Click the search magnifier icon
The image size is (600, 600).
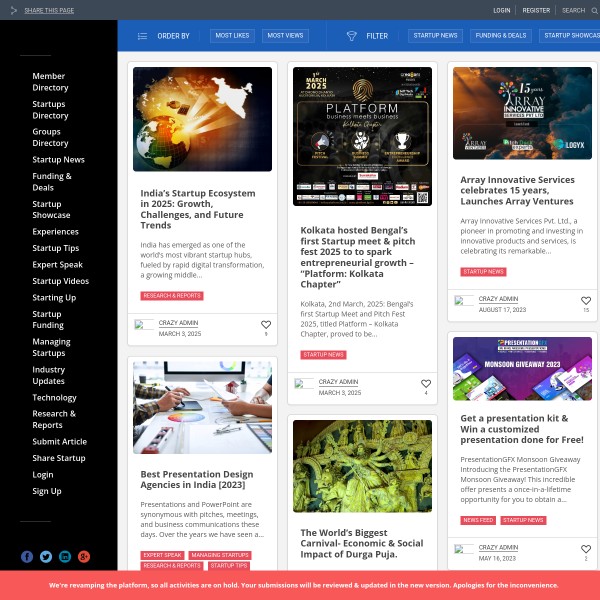(594, 11)
